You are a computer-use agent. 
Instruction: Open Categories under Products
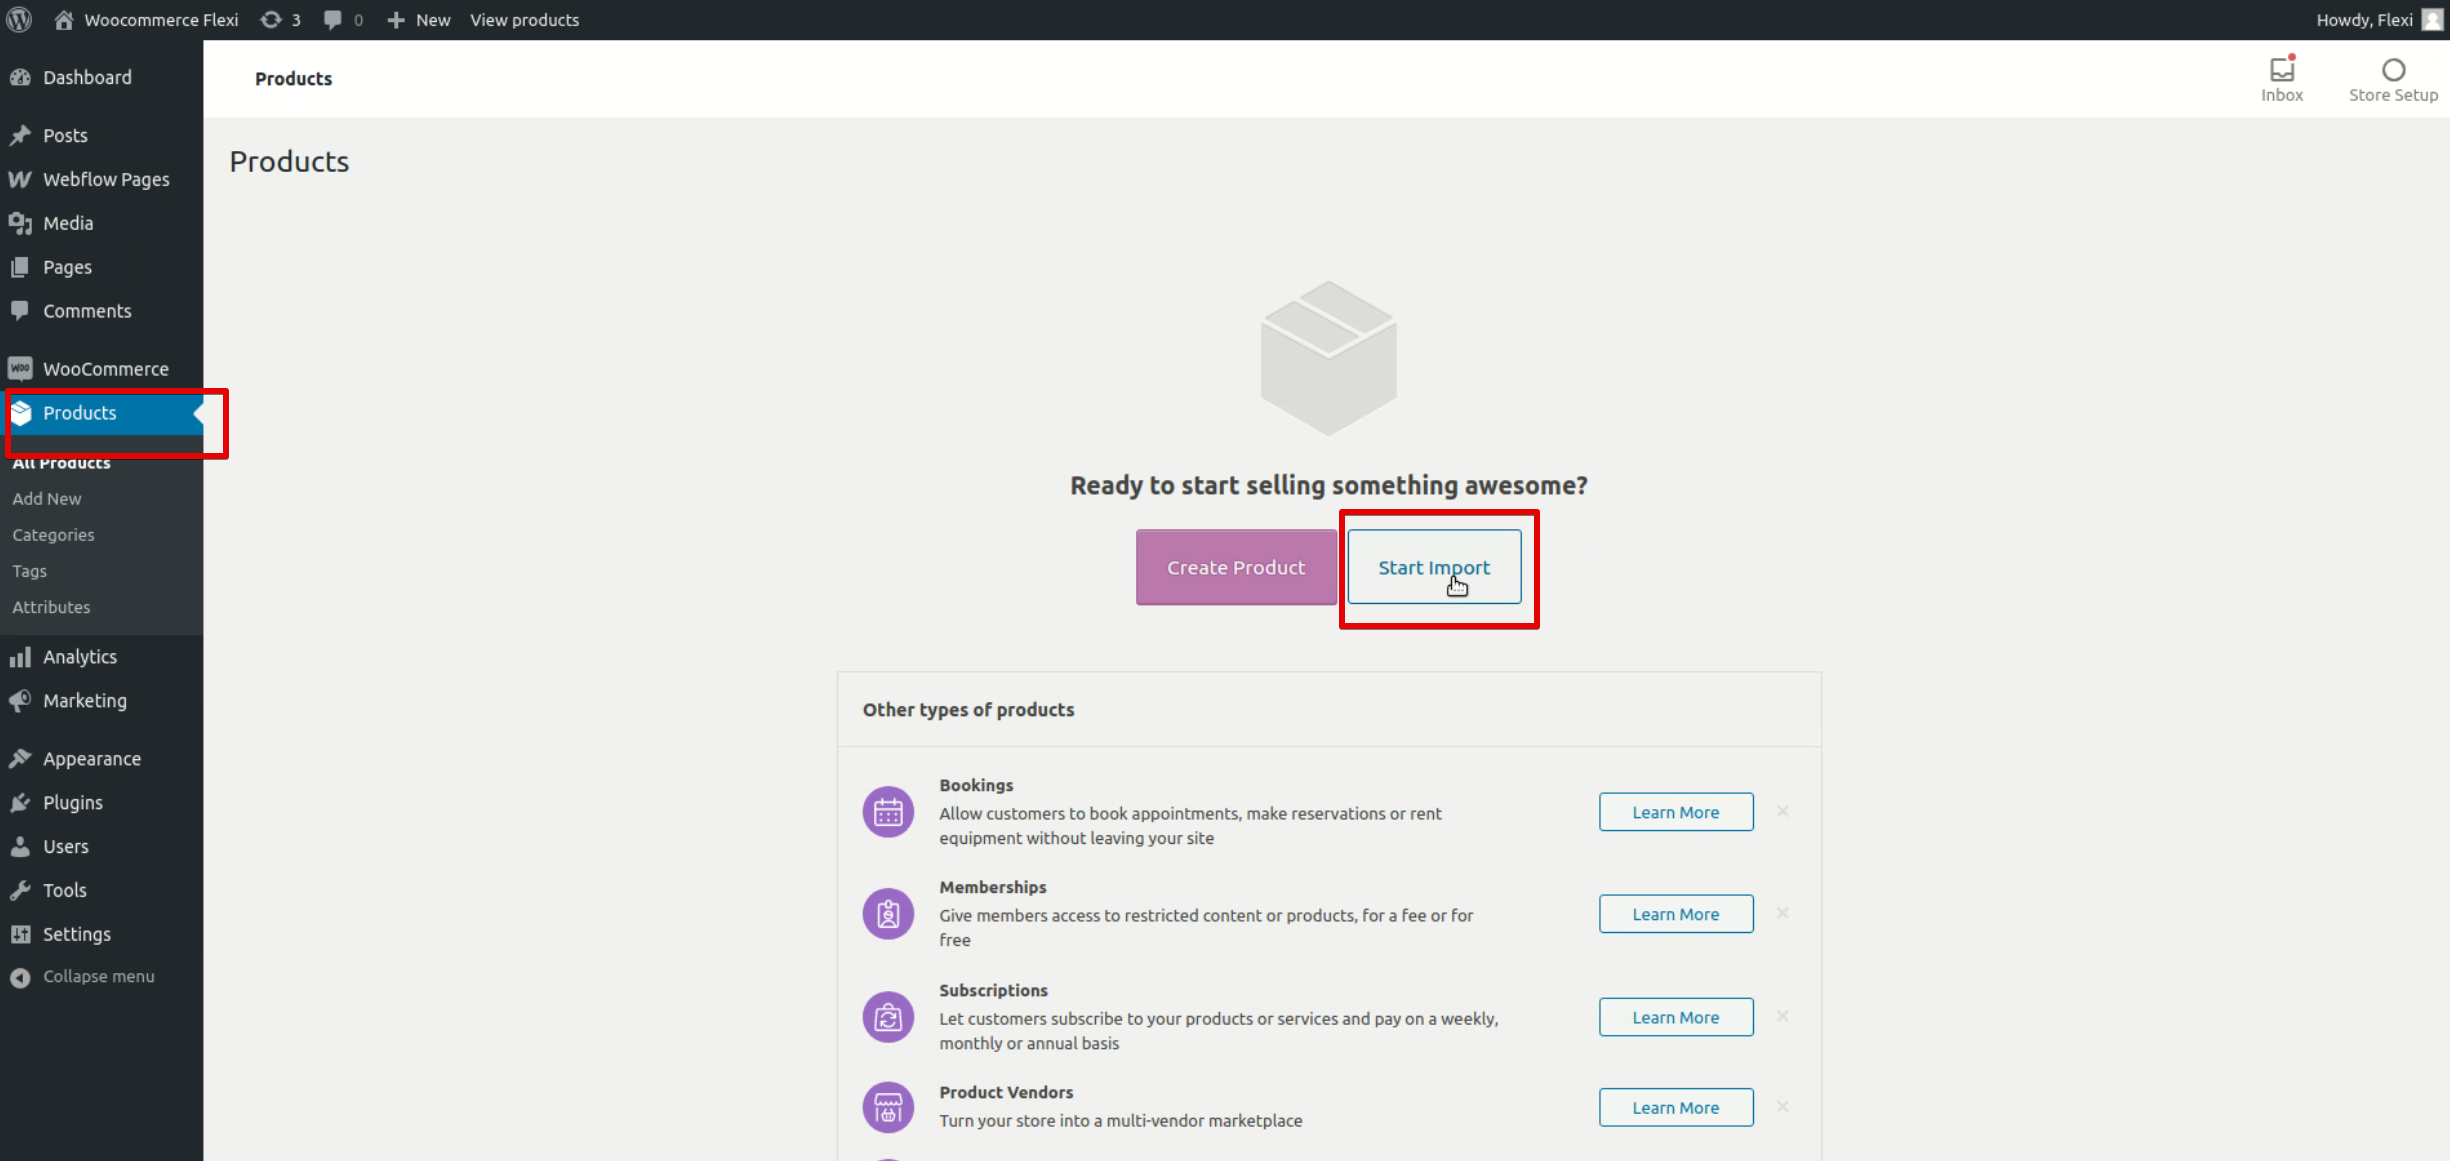(54, 535)
